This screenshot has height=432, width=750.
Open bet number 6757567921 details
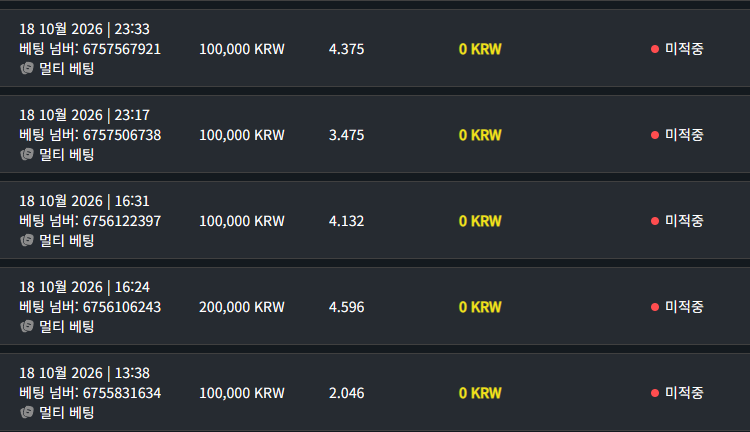click(x=90, y=49)
